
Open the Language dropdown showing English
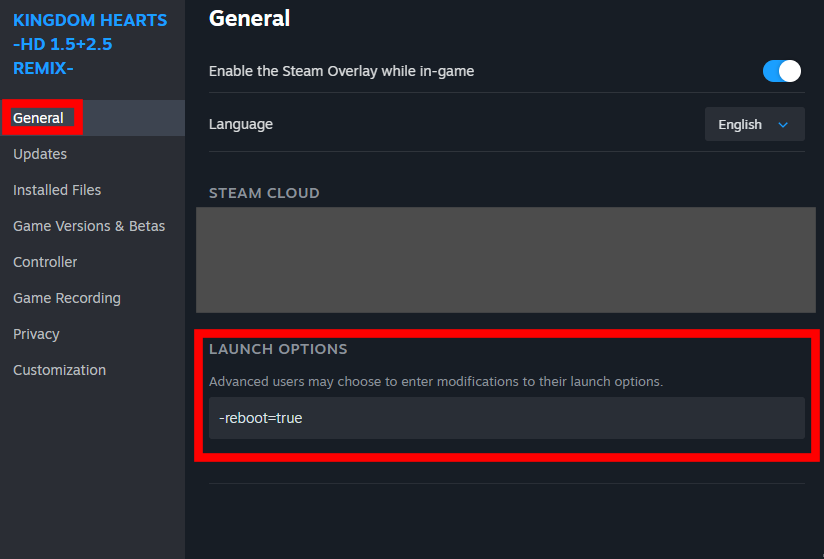pyautogui.click(x=754, y=125)
